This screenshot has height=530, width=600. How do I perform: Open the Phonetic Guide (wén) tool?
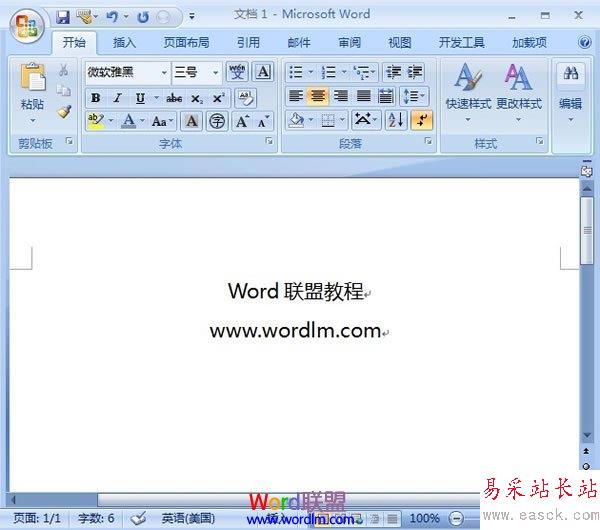[x=237, y=72]
